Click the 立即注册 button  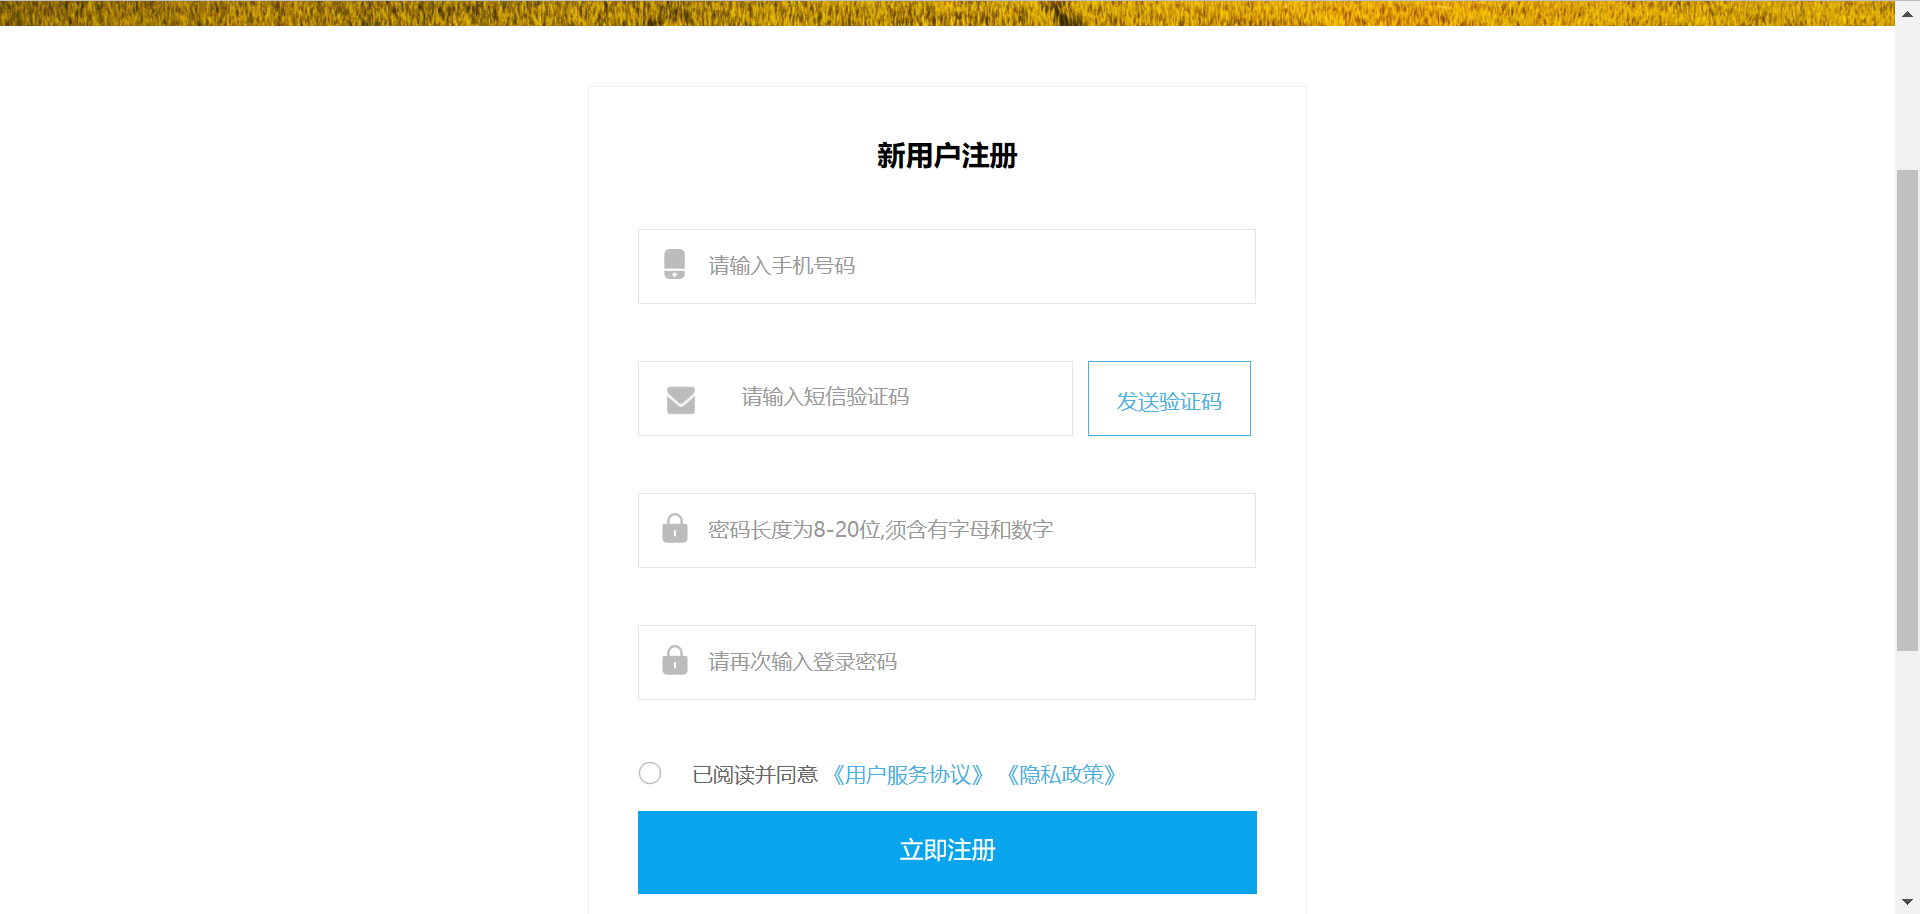[x=947, y=852]
